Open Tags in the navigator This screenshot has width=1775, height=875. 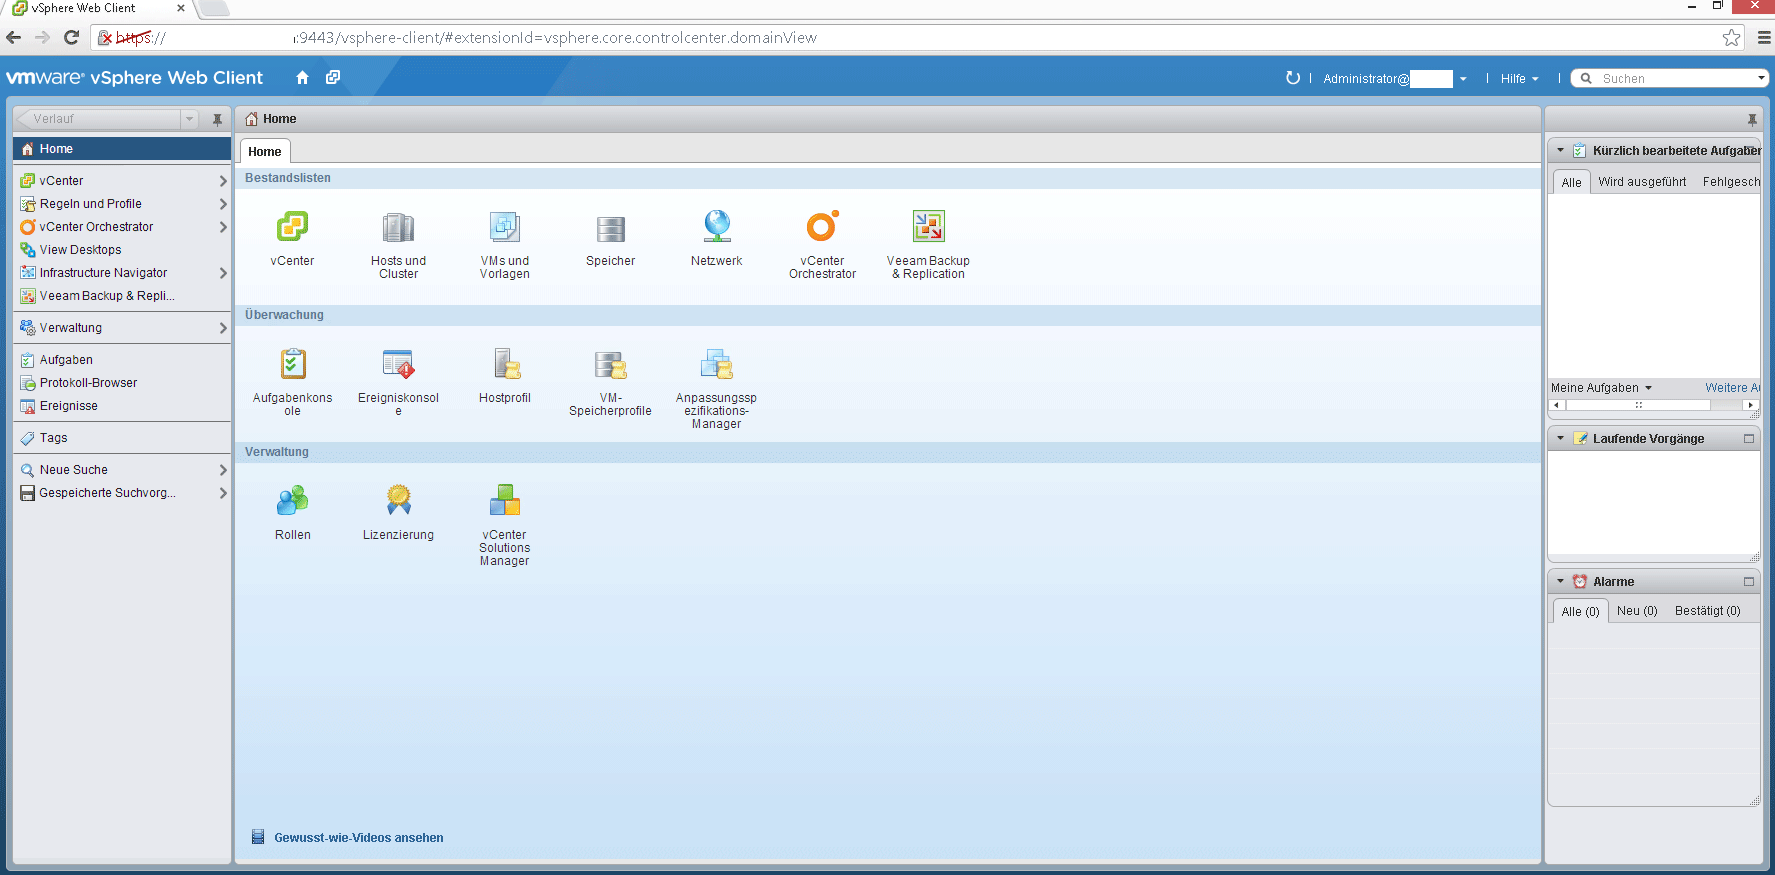[122, 438]
